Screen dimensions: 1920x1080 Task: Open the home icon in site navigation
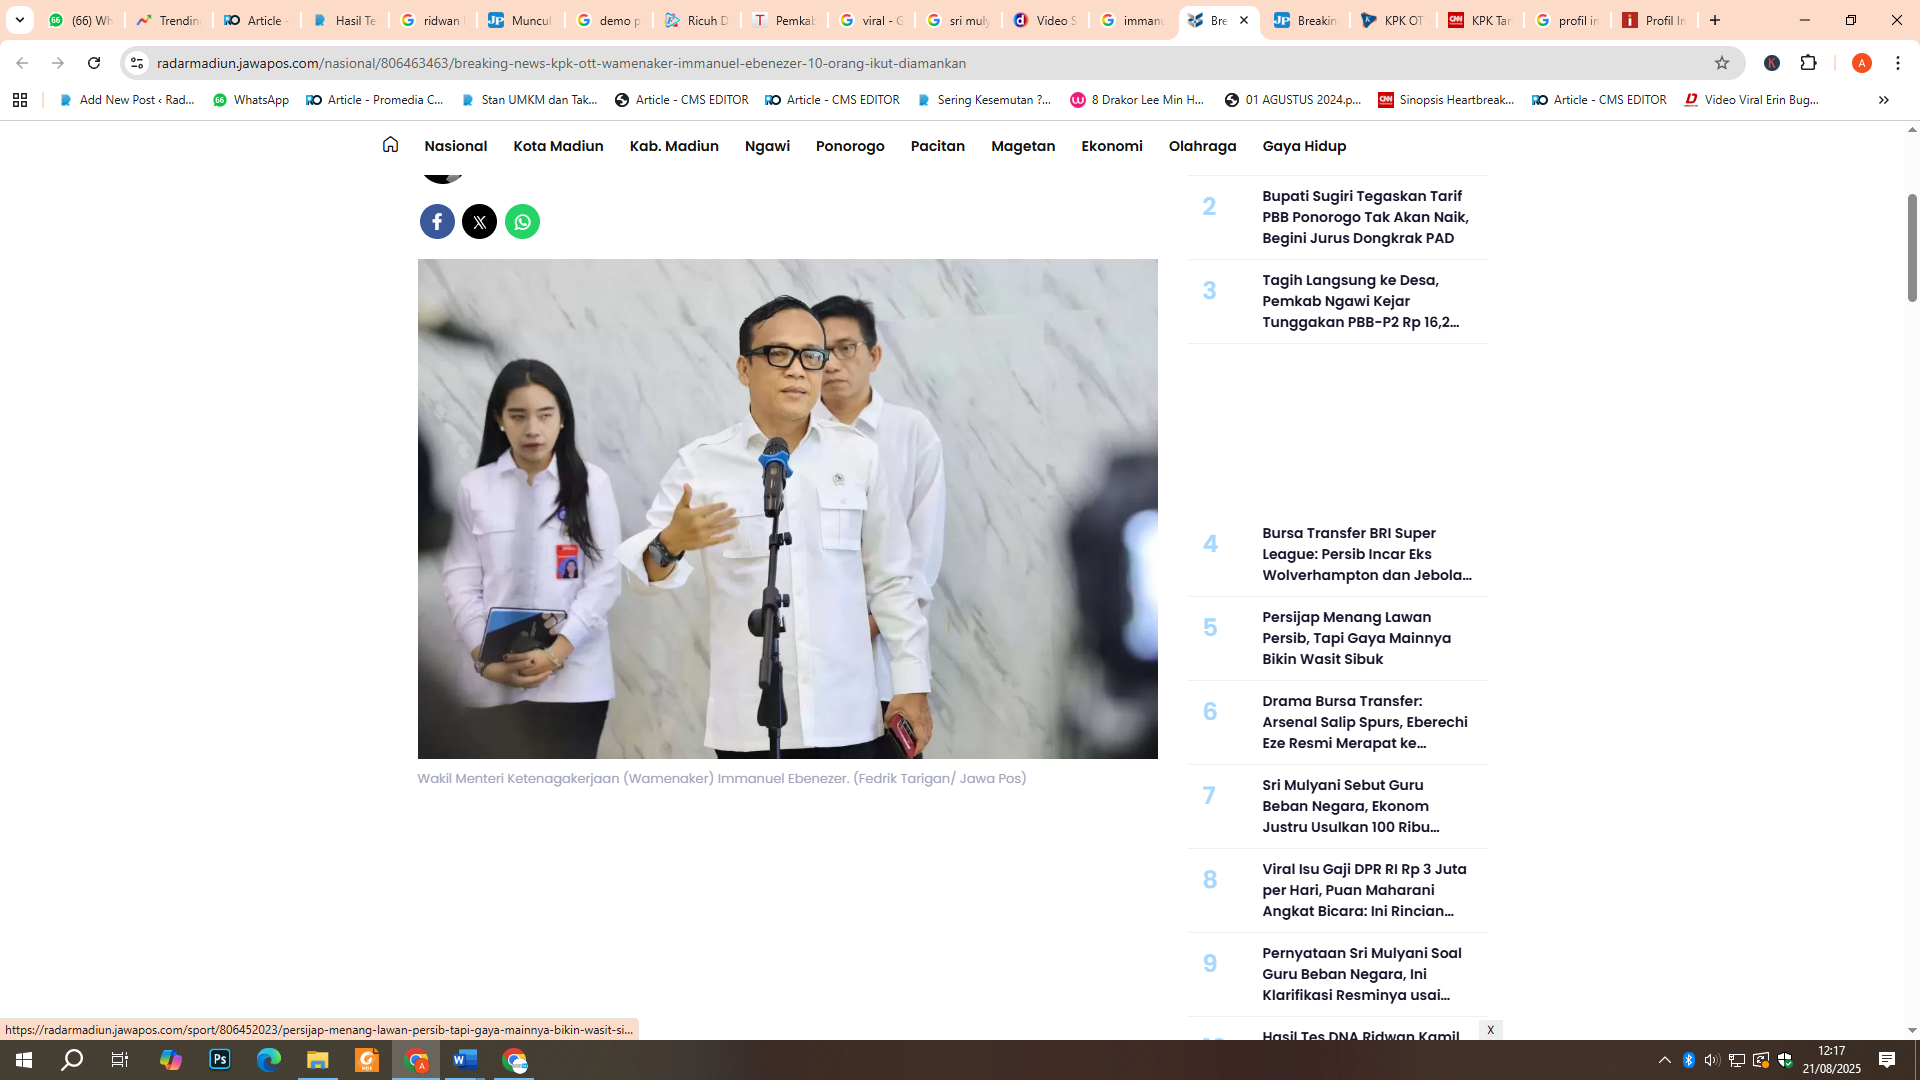(390, 145)
